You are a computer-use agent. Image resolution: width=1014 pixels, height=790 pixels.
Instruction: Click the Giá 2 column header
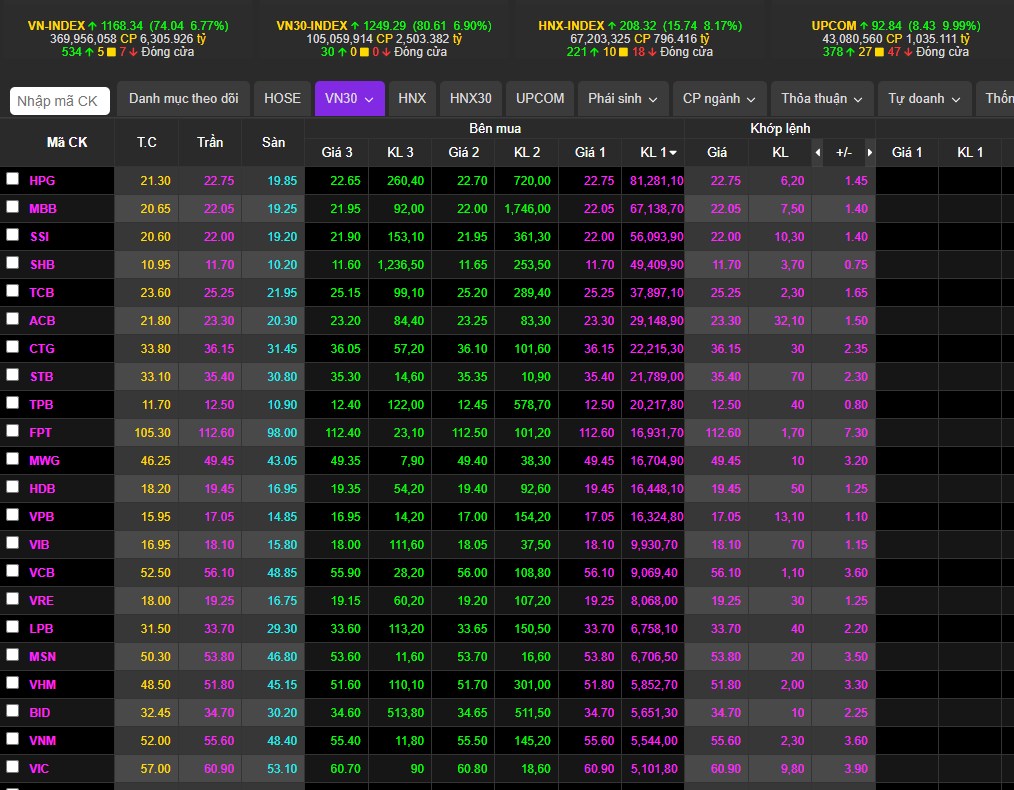(464, 153)
